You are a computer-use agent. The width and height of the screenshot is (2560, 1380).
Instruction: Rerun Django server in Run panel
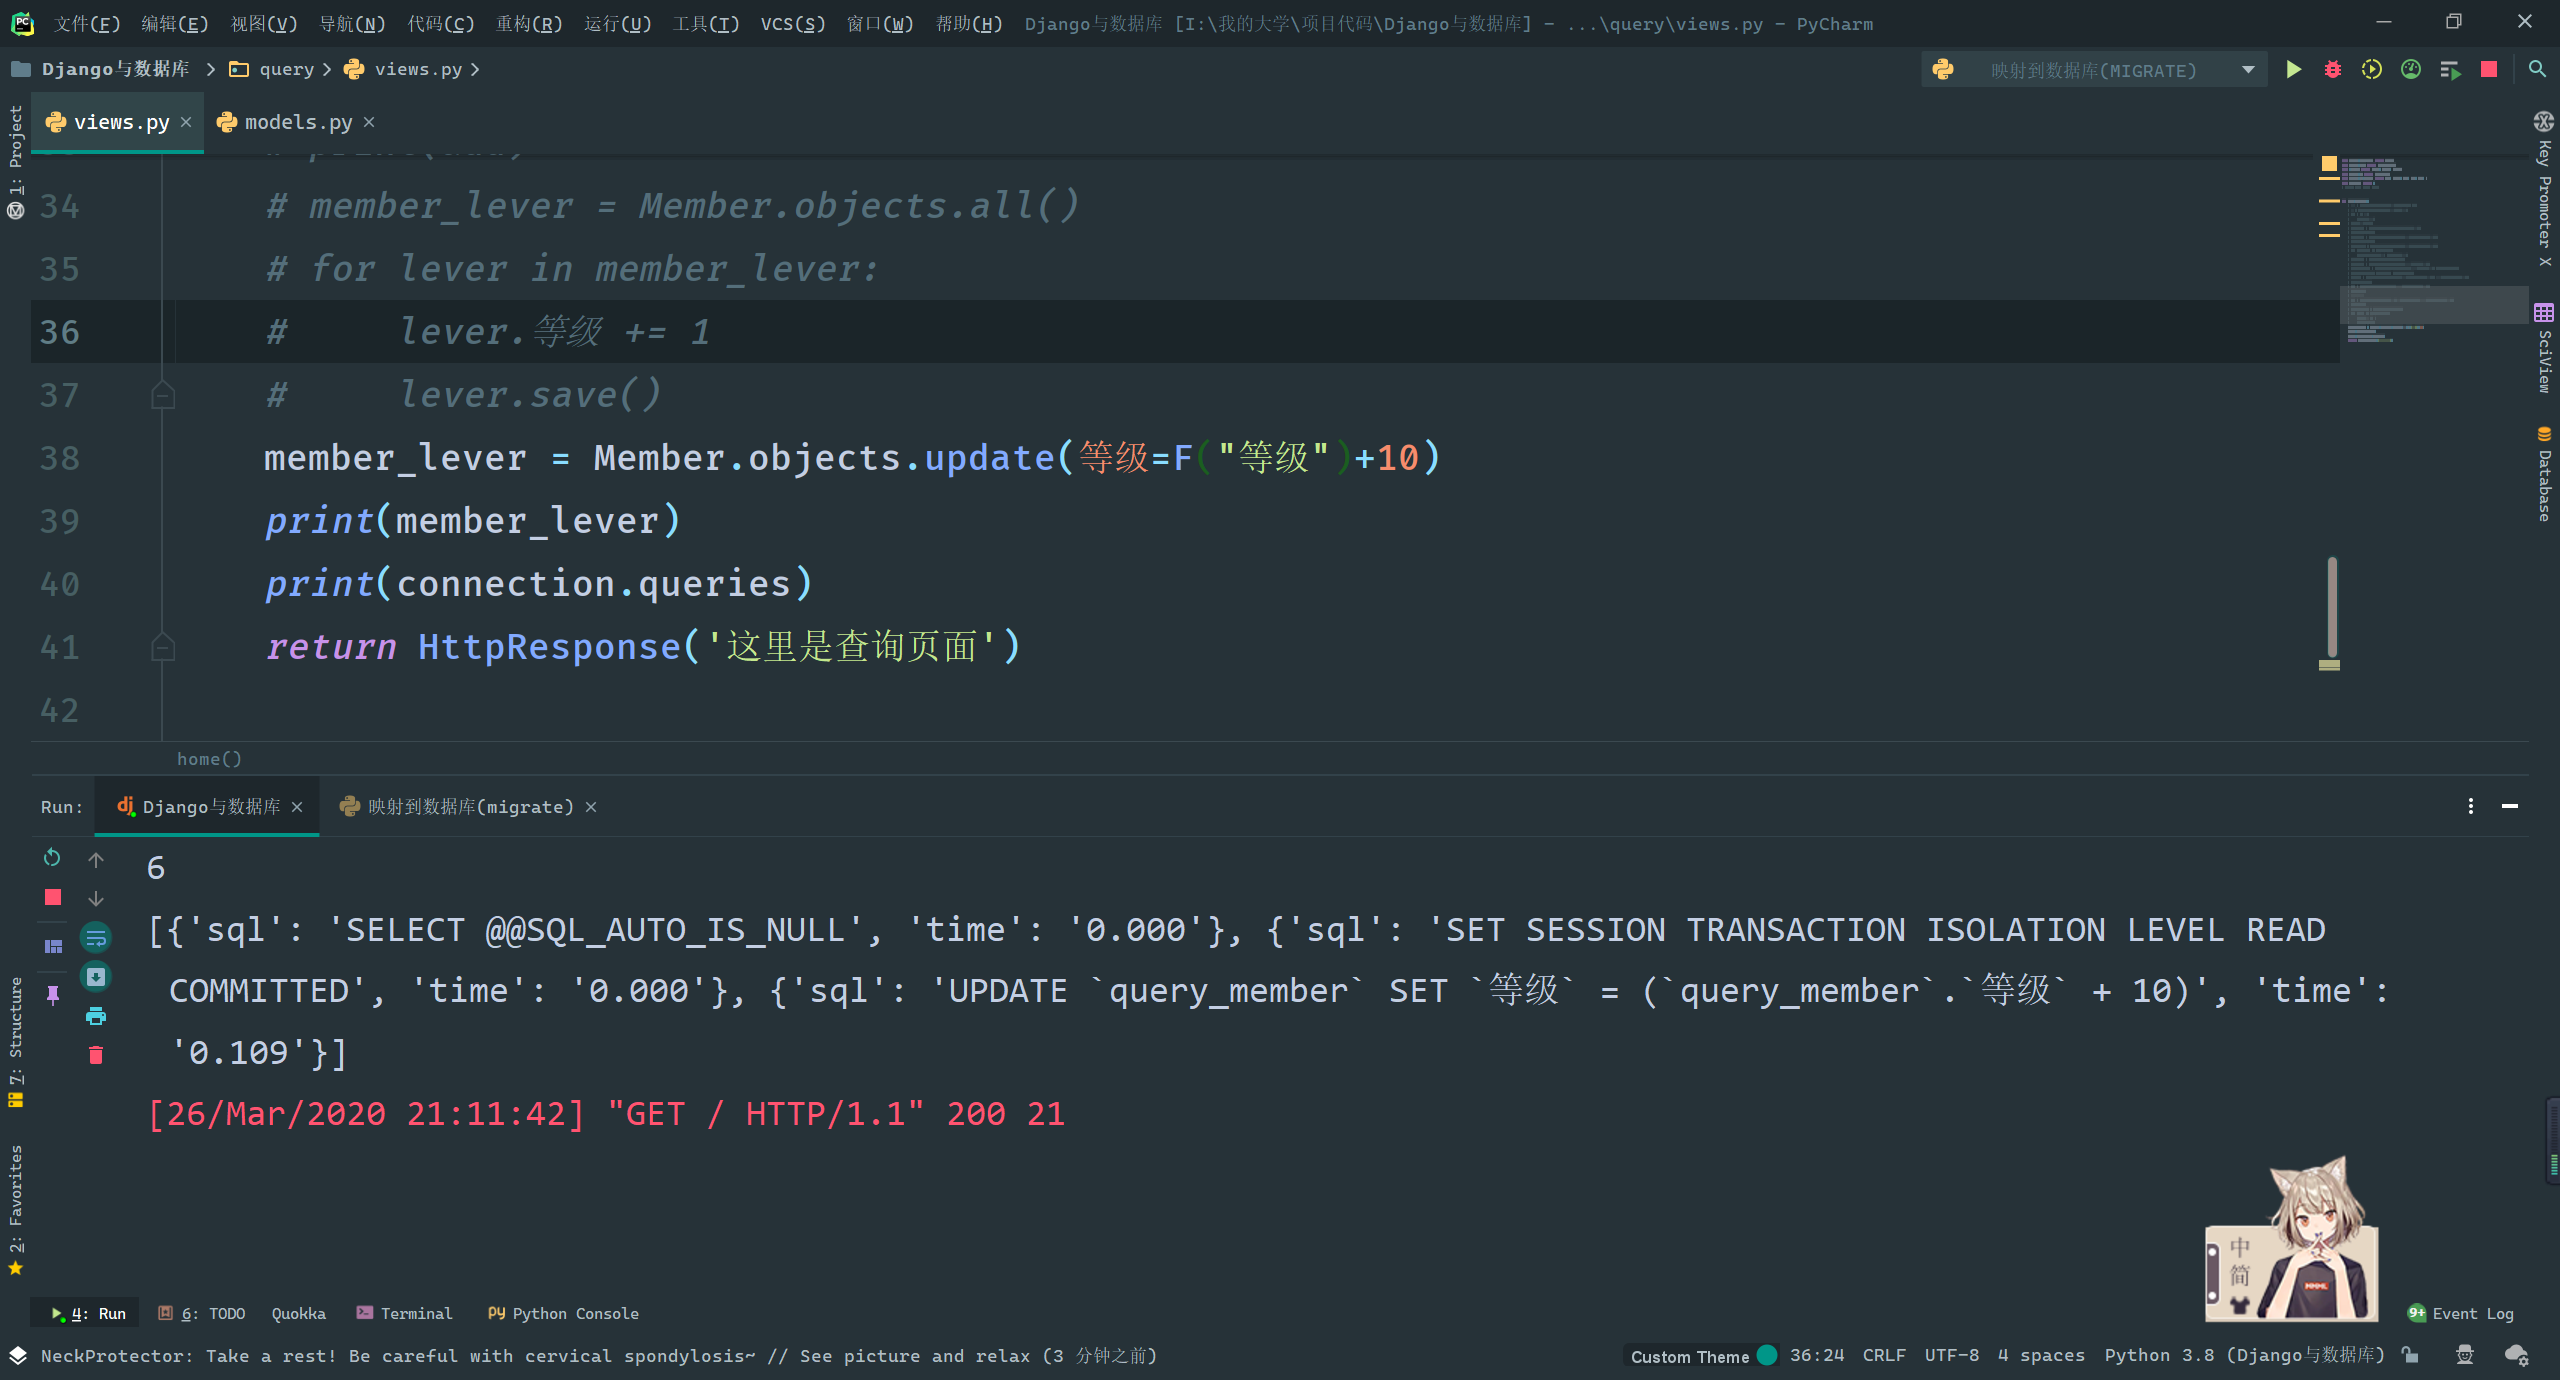[x=52, y=858]
